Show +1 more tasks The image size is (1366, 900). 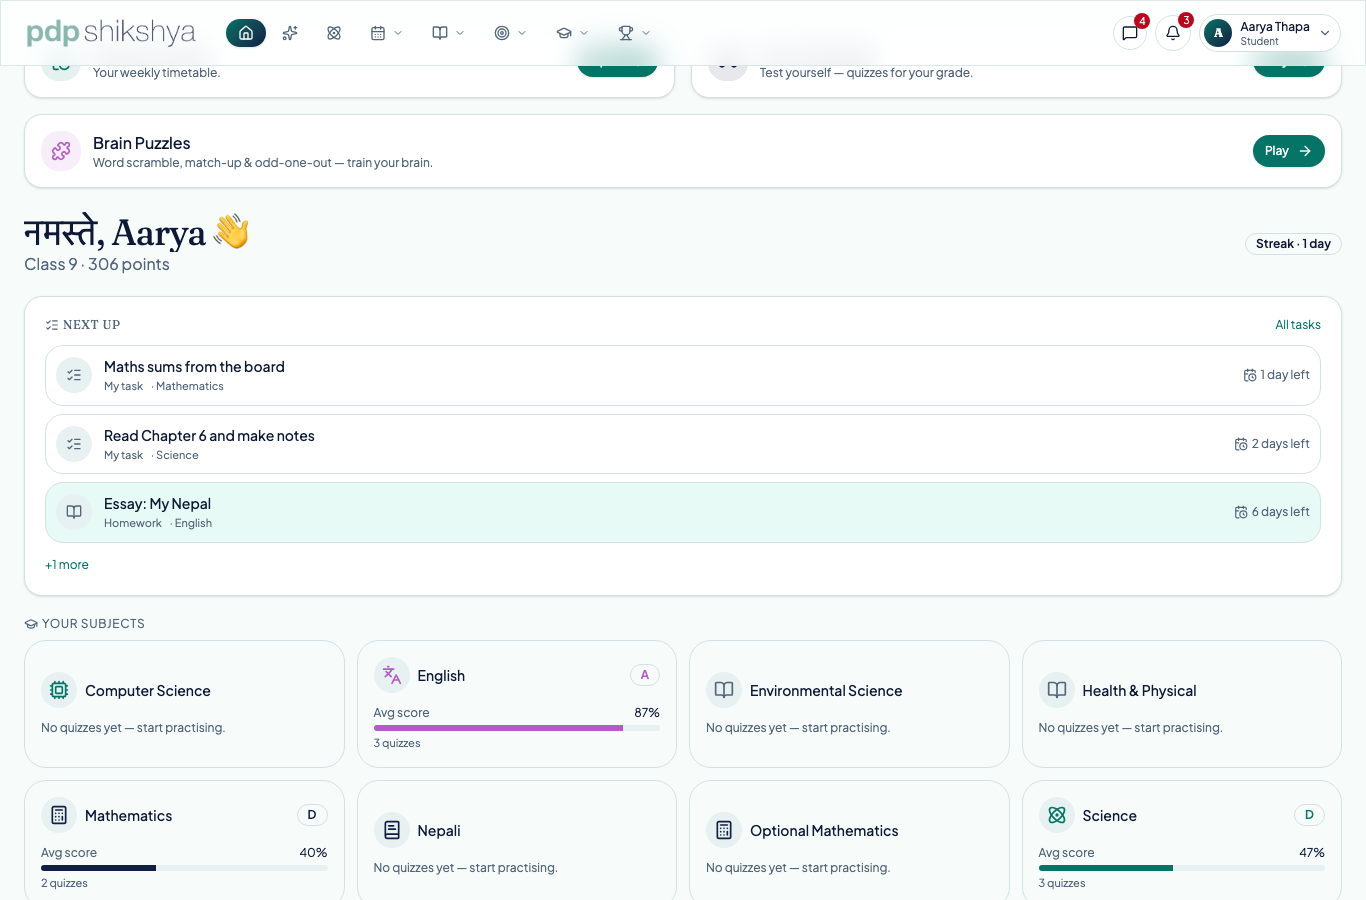click(x=67, y=565)
